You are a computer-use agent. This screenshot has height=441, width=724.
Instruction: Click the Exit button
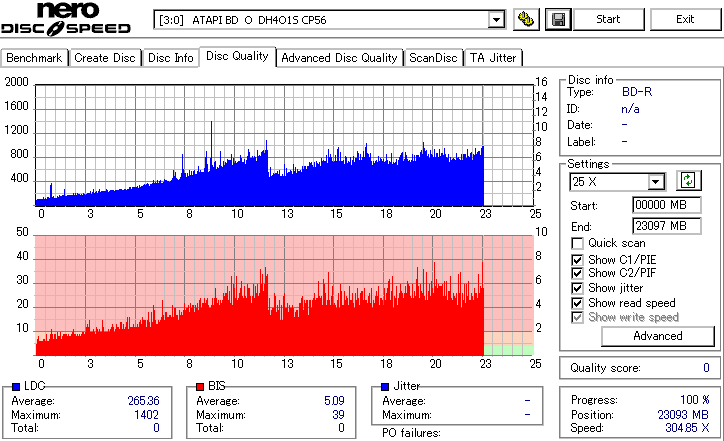click(x=685, y=19)
